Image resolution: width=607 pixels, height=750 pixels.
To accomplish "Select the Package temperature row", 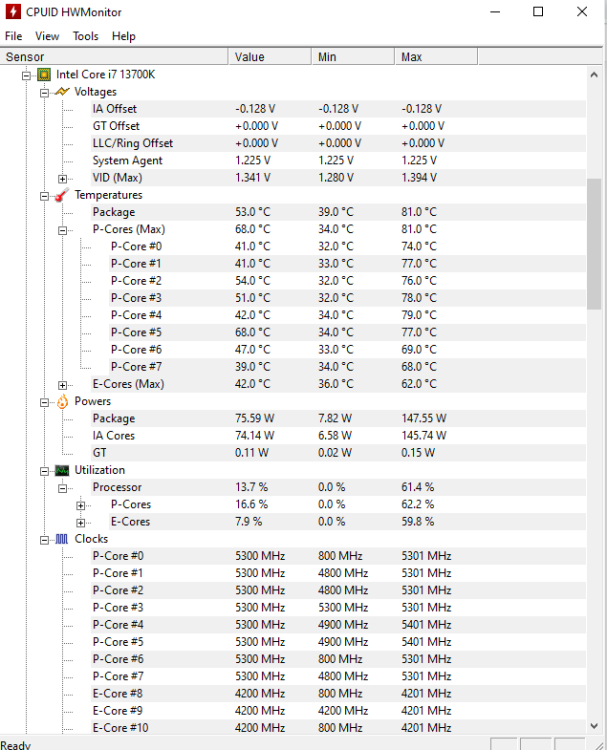I will [x=338, y=212].
